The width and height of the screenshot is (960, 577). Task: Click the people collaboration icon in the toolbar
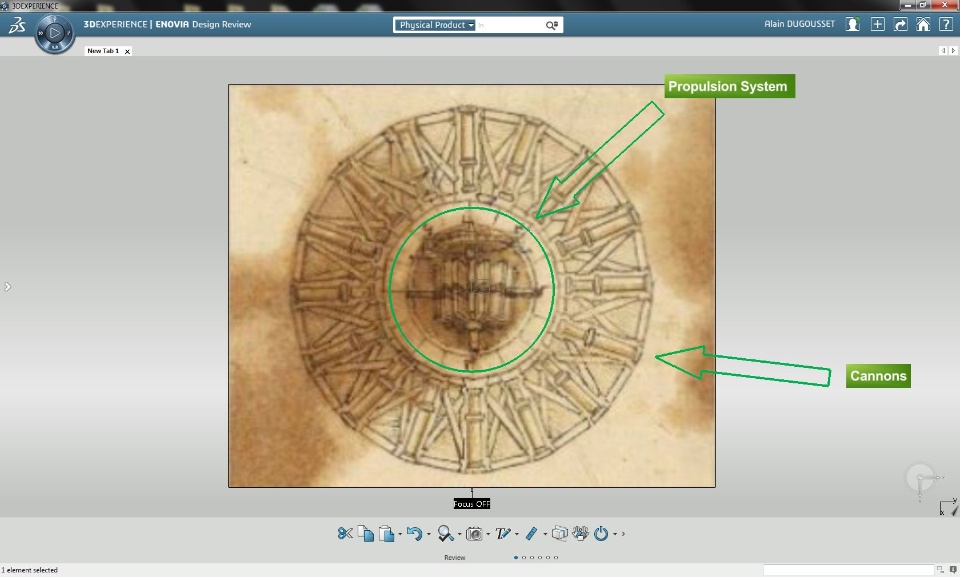[x=580, y=534]
